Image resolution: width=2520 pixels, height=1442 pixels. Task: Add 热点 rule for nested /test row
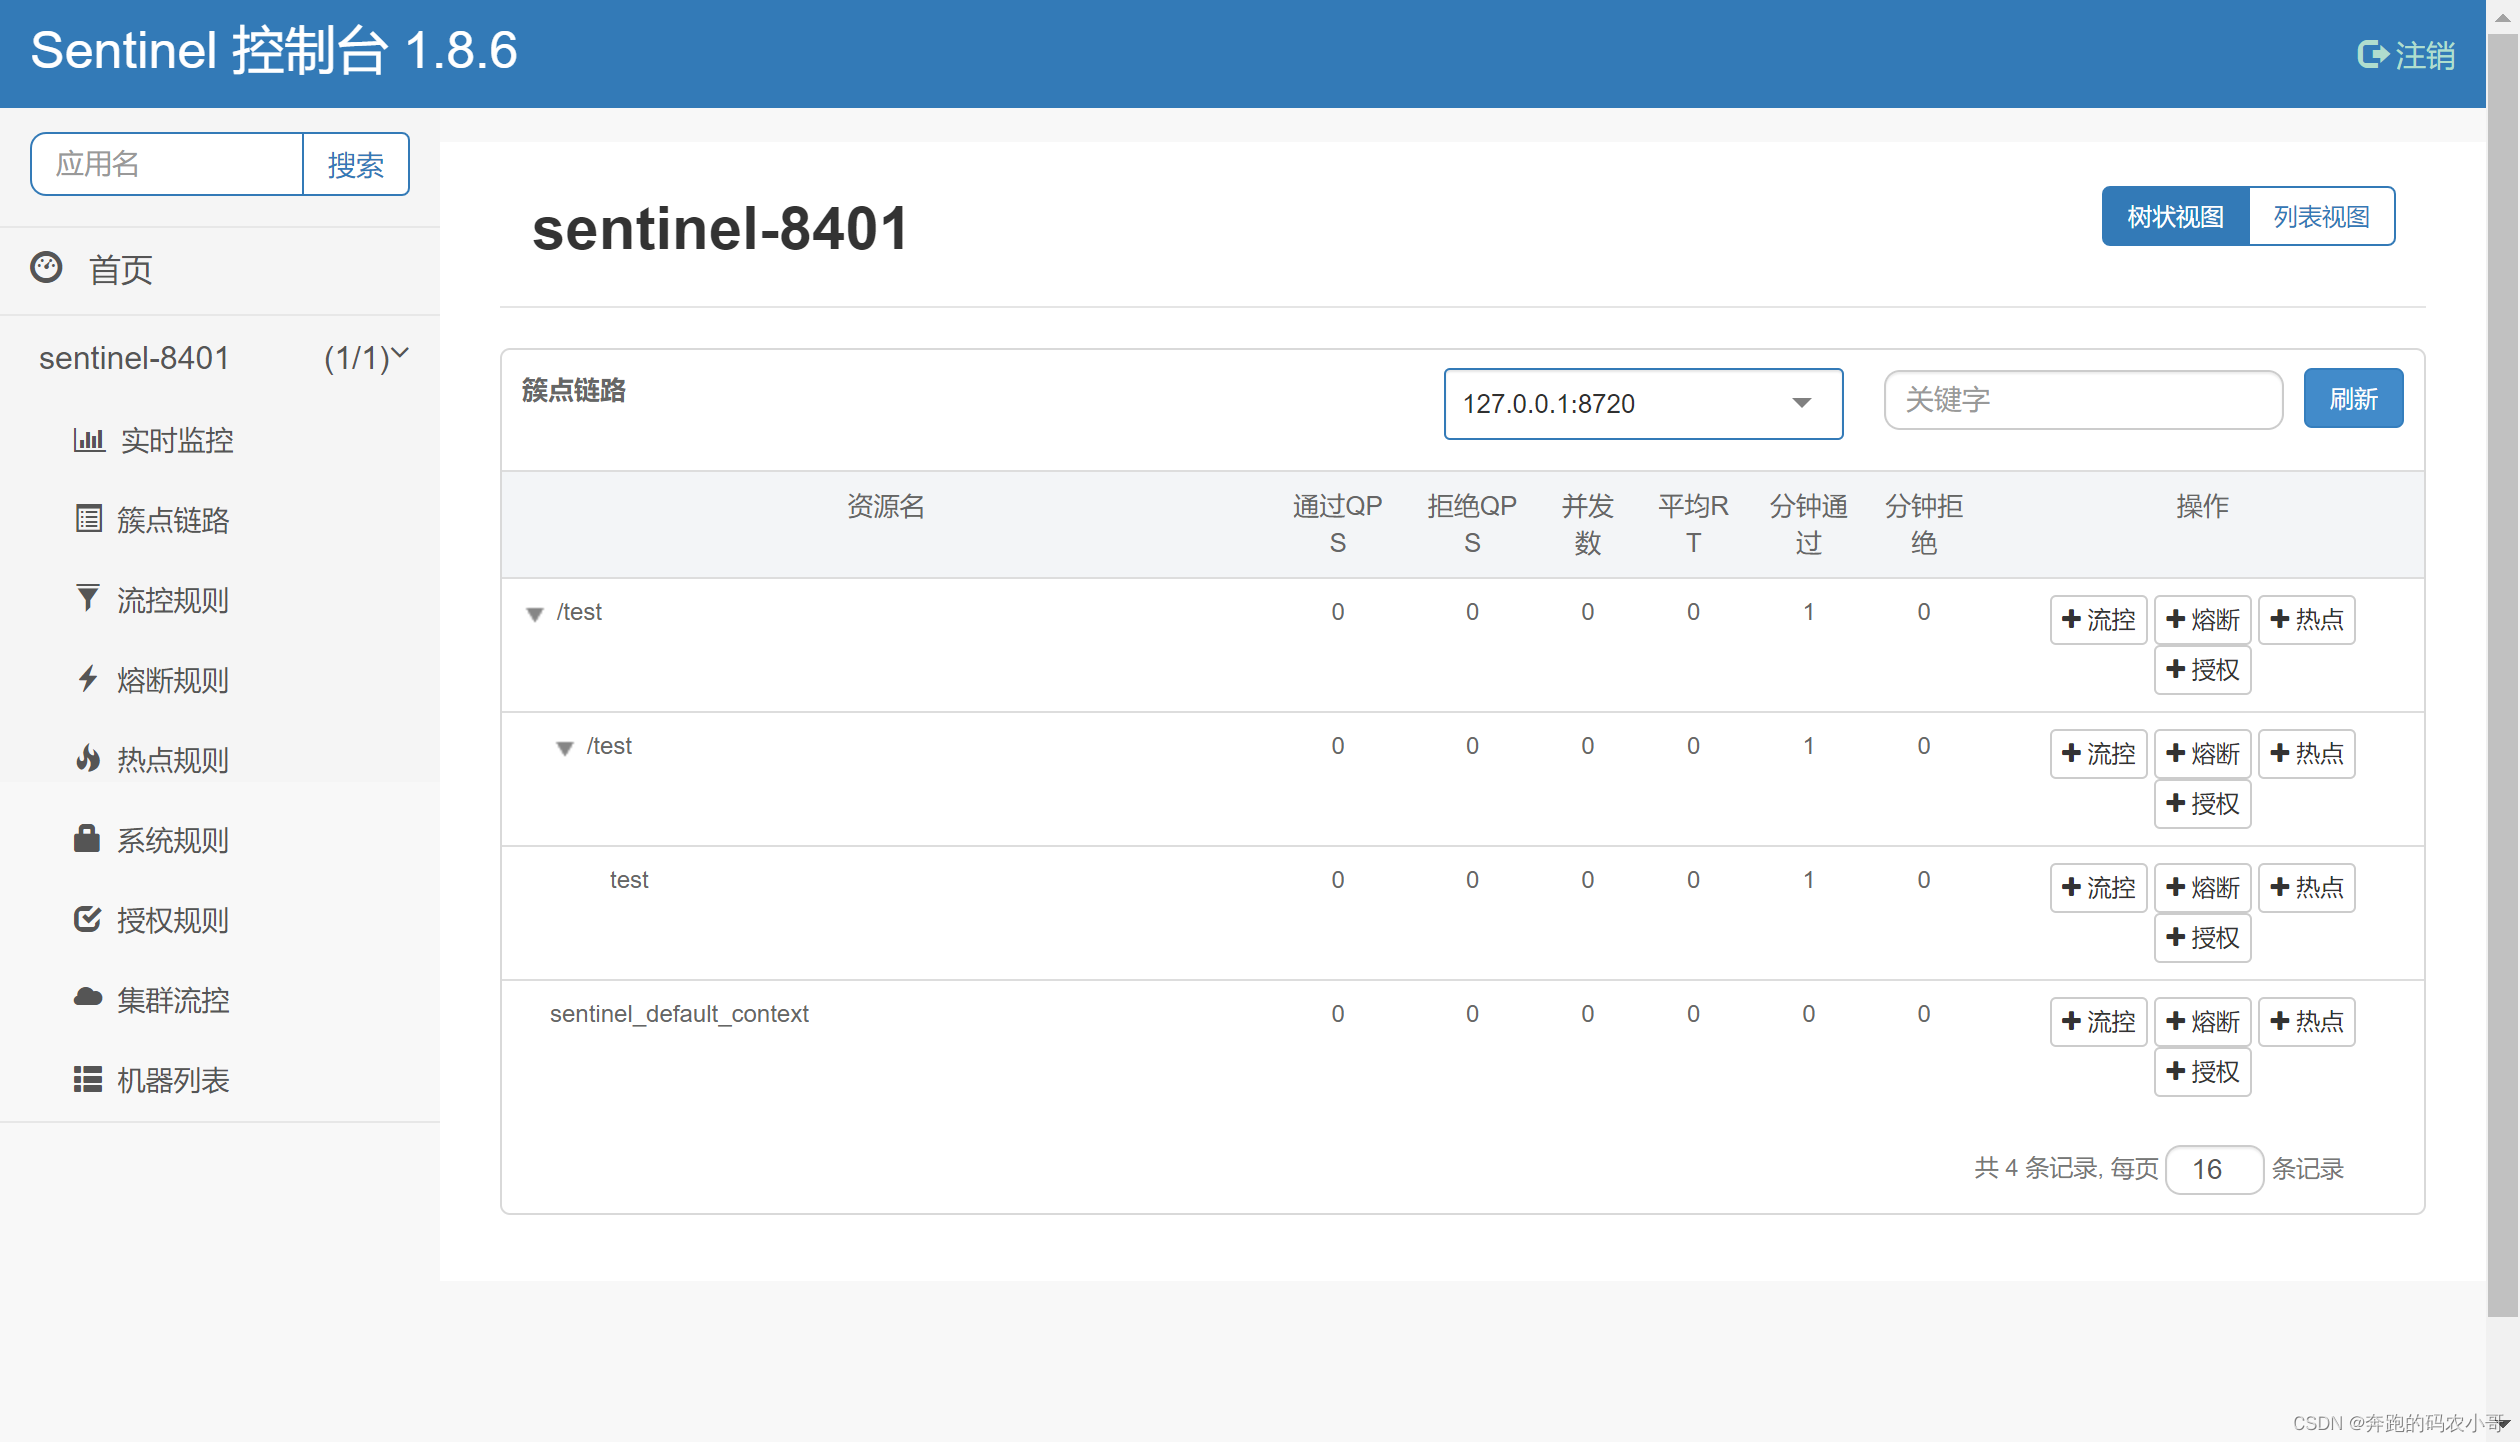(2306, 754)
